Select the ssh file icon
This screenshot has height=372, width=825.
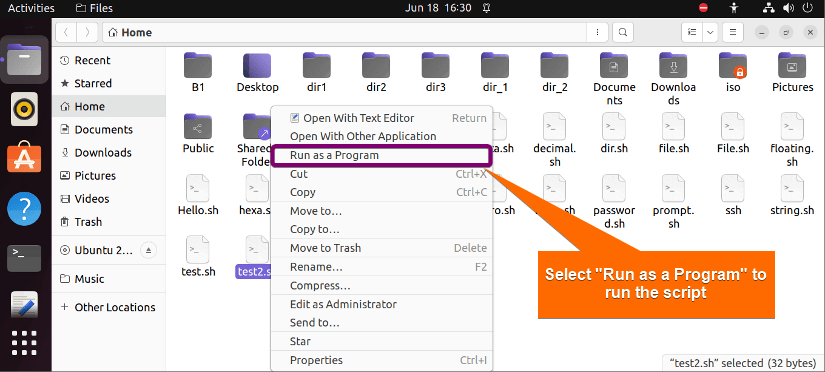pyautogui.click(x=733, y=188)
